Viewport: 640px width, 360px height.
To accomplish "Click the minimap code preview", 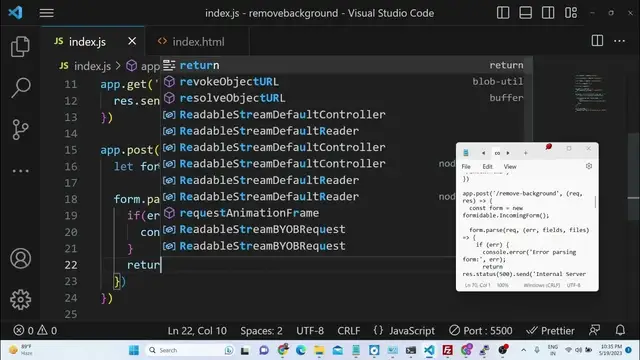I will click(590, 93).
